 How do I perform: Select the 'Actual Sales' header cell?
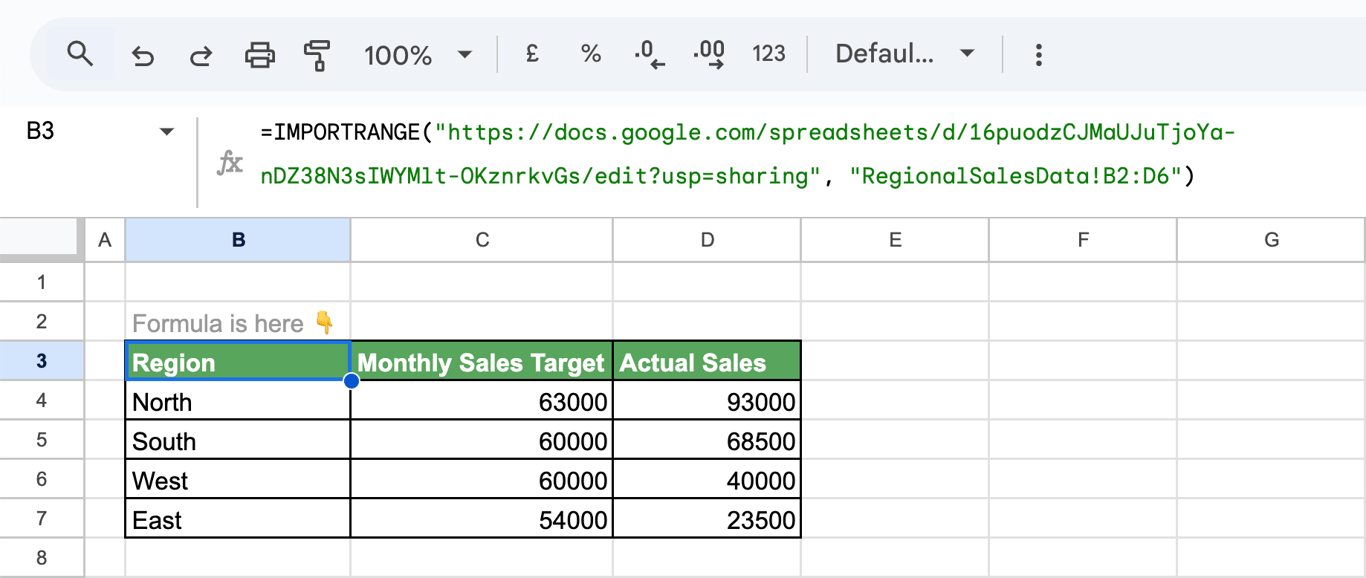(707, 361)
